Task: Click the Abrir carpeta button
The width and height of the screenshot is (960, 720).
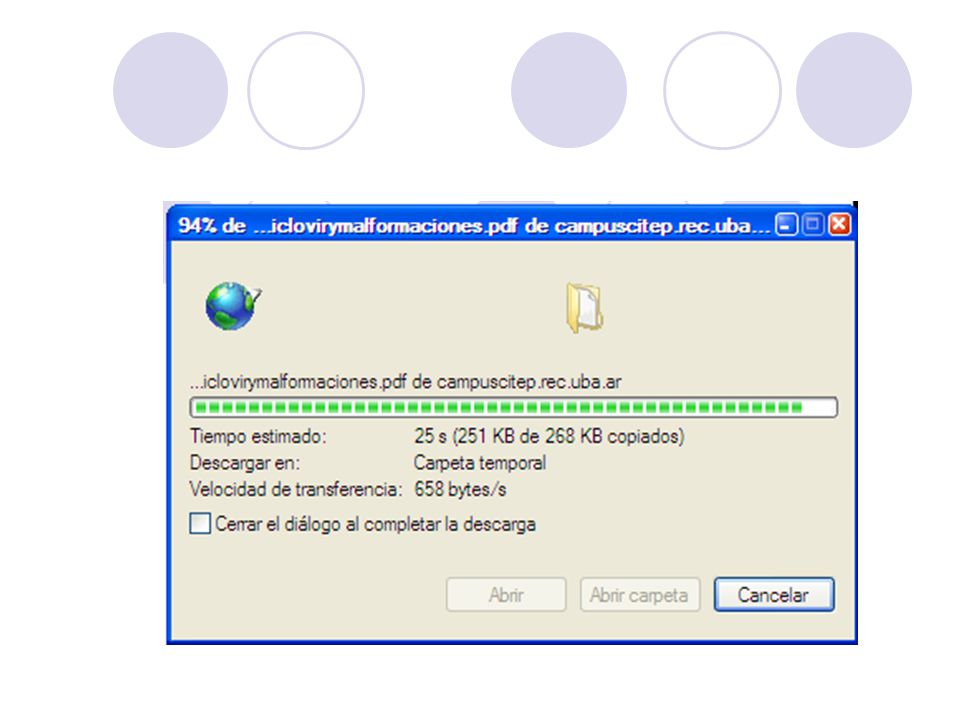Action: point(640,594)
